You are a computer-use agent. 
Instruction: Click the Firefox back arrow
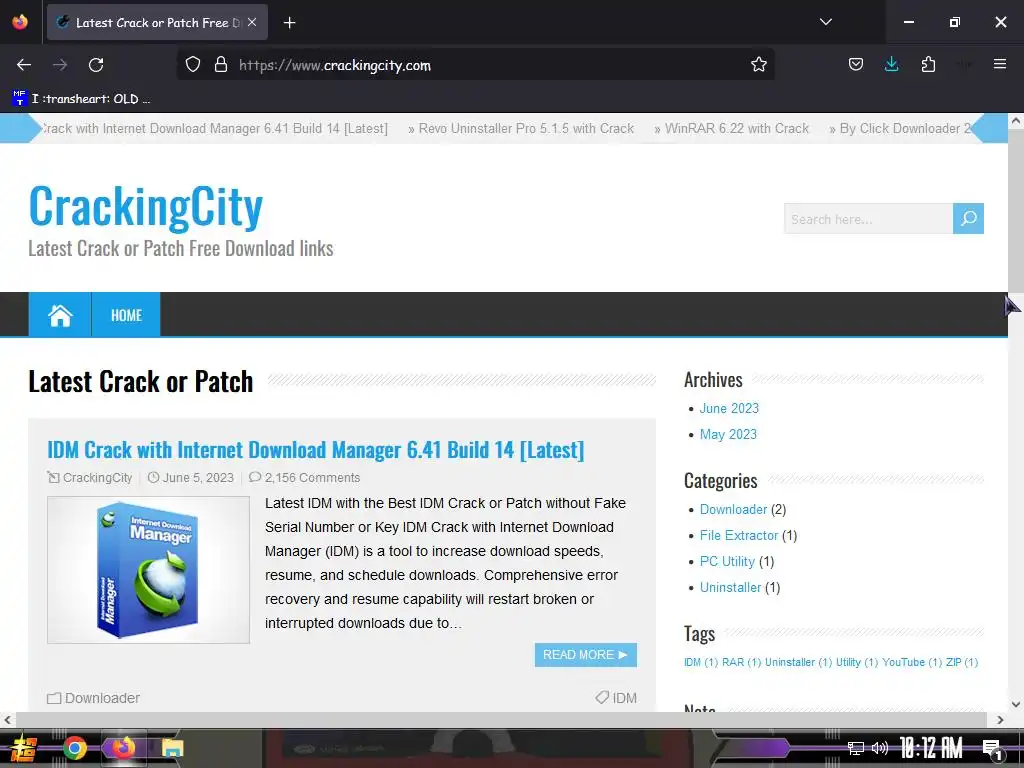(x=24, y=65)
